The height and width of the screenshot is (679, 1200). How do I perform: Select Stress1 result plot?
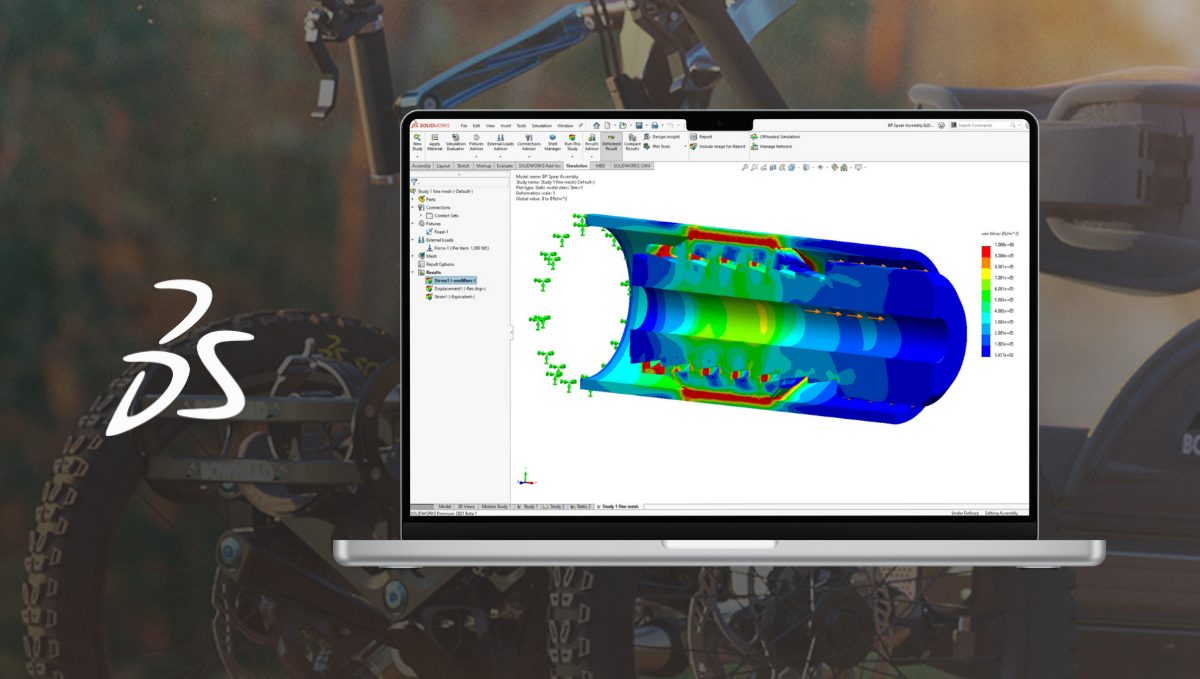pos(451,280)
